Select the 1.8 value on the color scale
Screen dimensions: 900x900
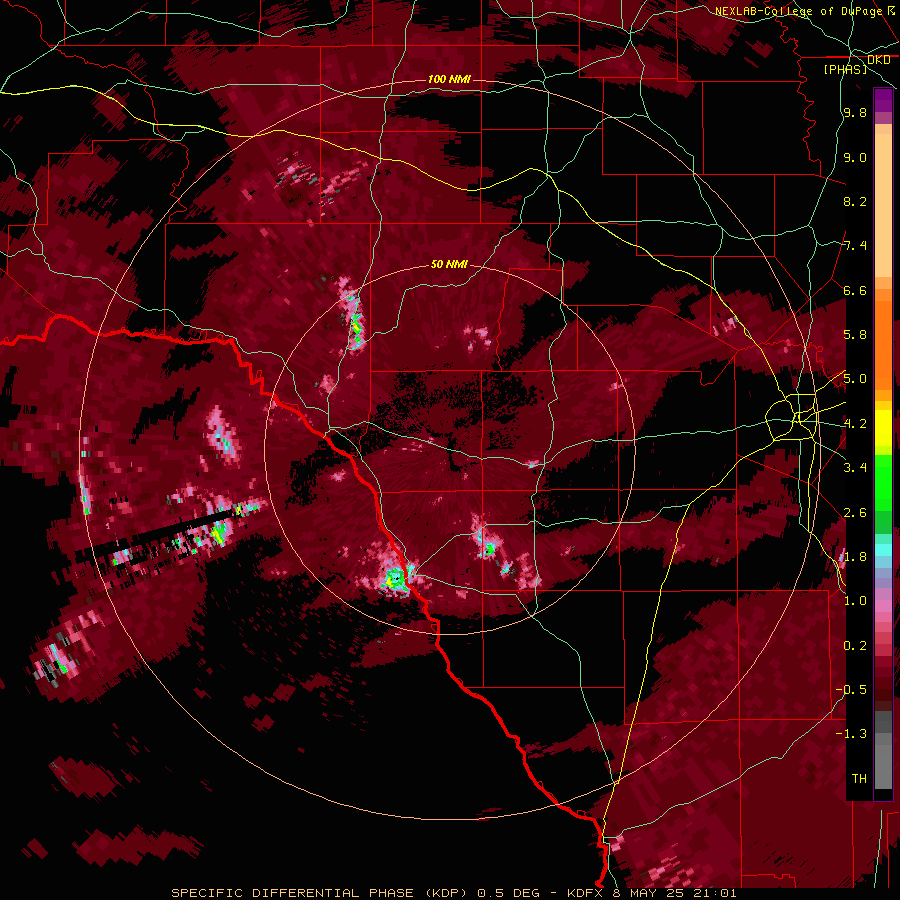[x=855, y=557]
